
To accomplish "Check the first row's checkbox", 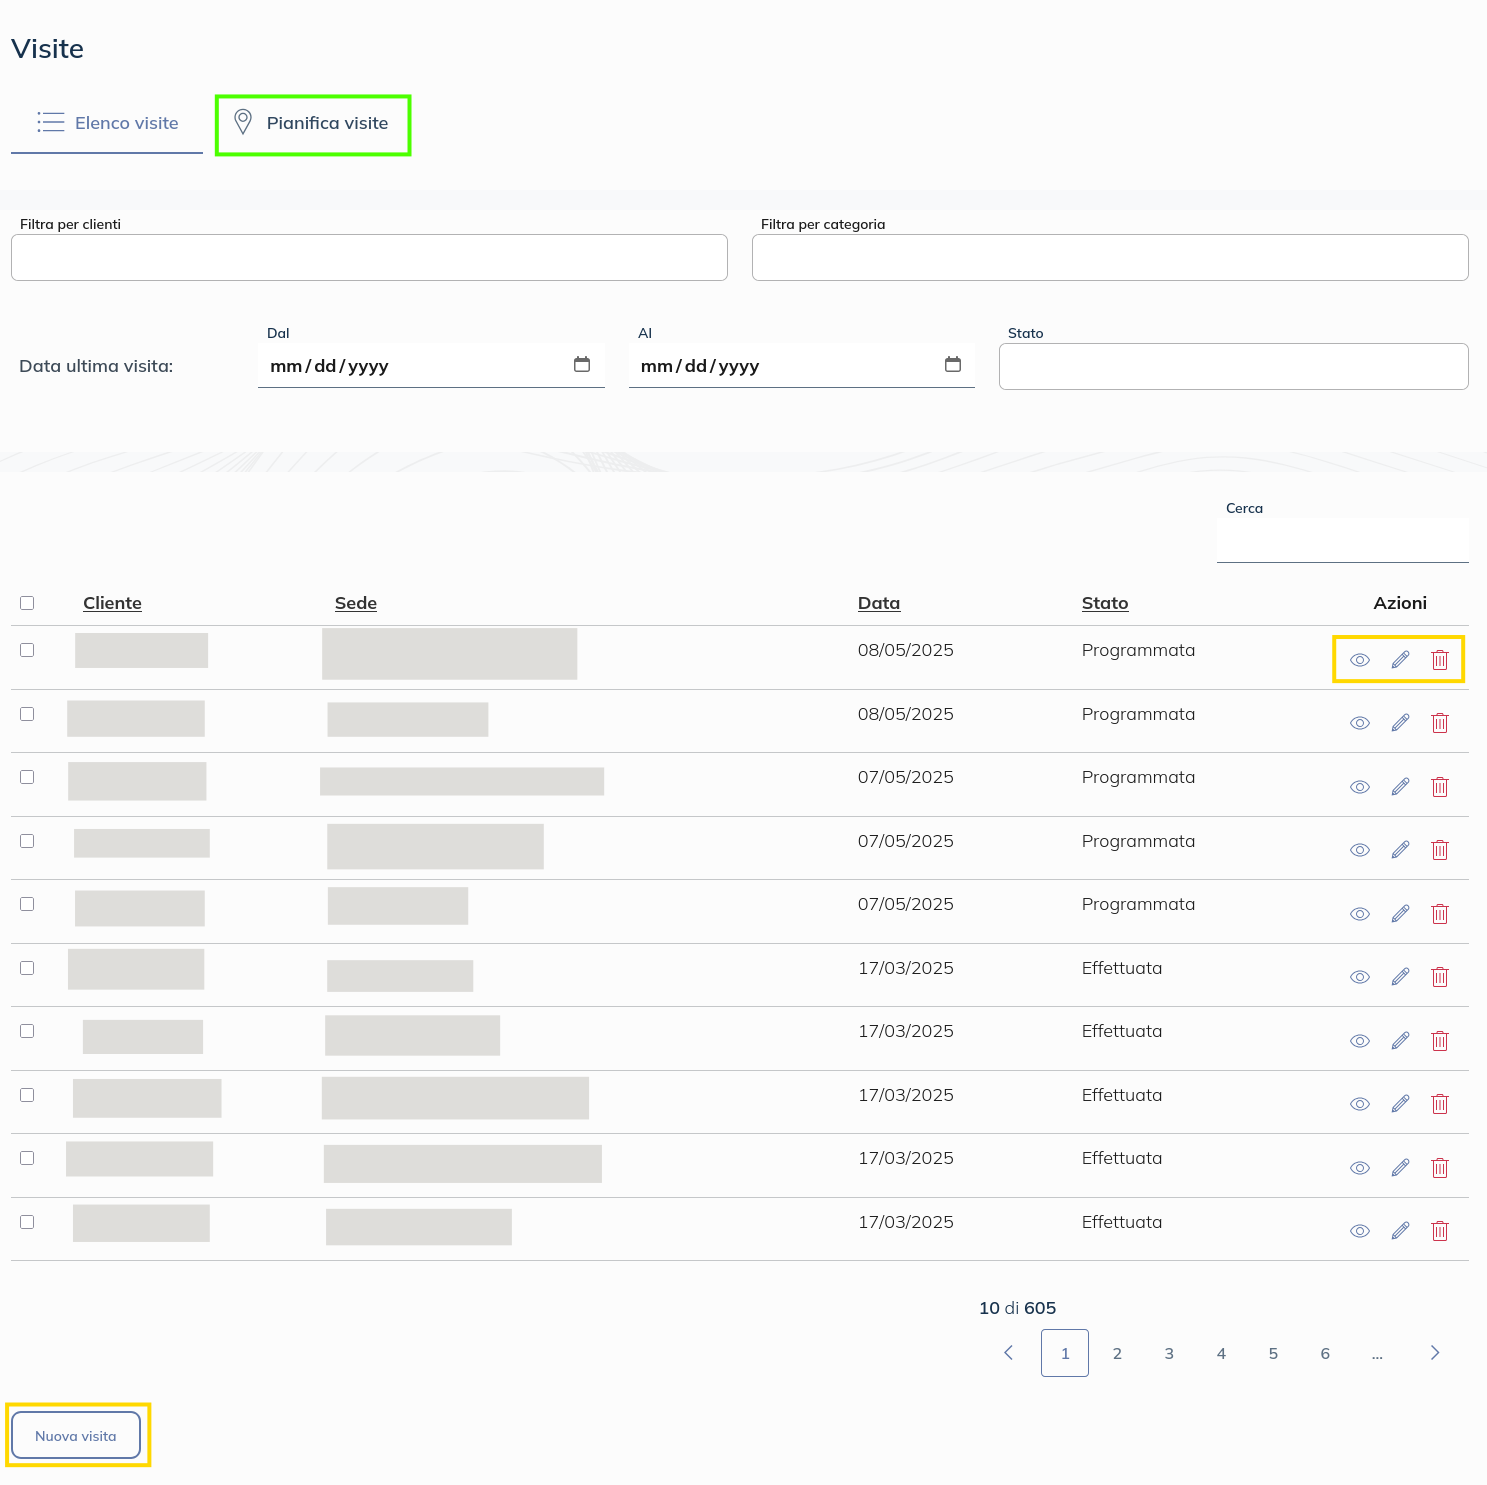I will click(x=27, y=650).
